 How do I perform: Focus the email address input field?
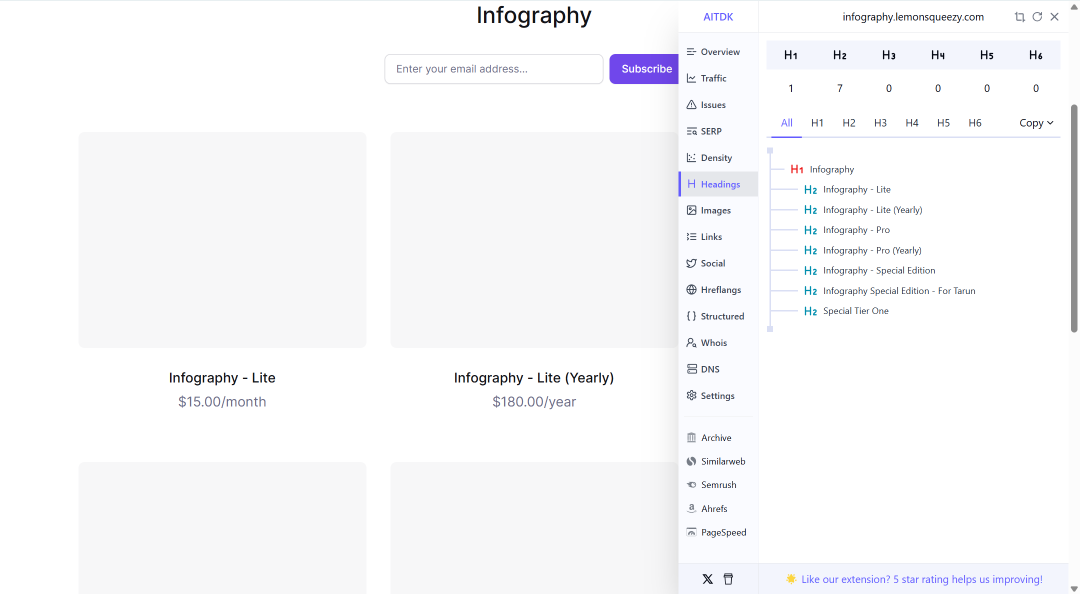[494, 69]
